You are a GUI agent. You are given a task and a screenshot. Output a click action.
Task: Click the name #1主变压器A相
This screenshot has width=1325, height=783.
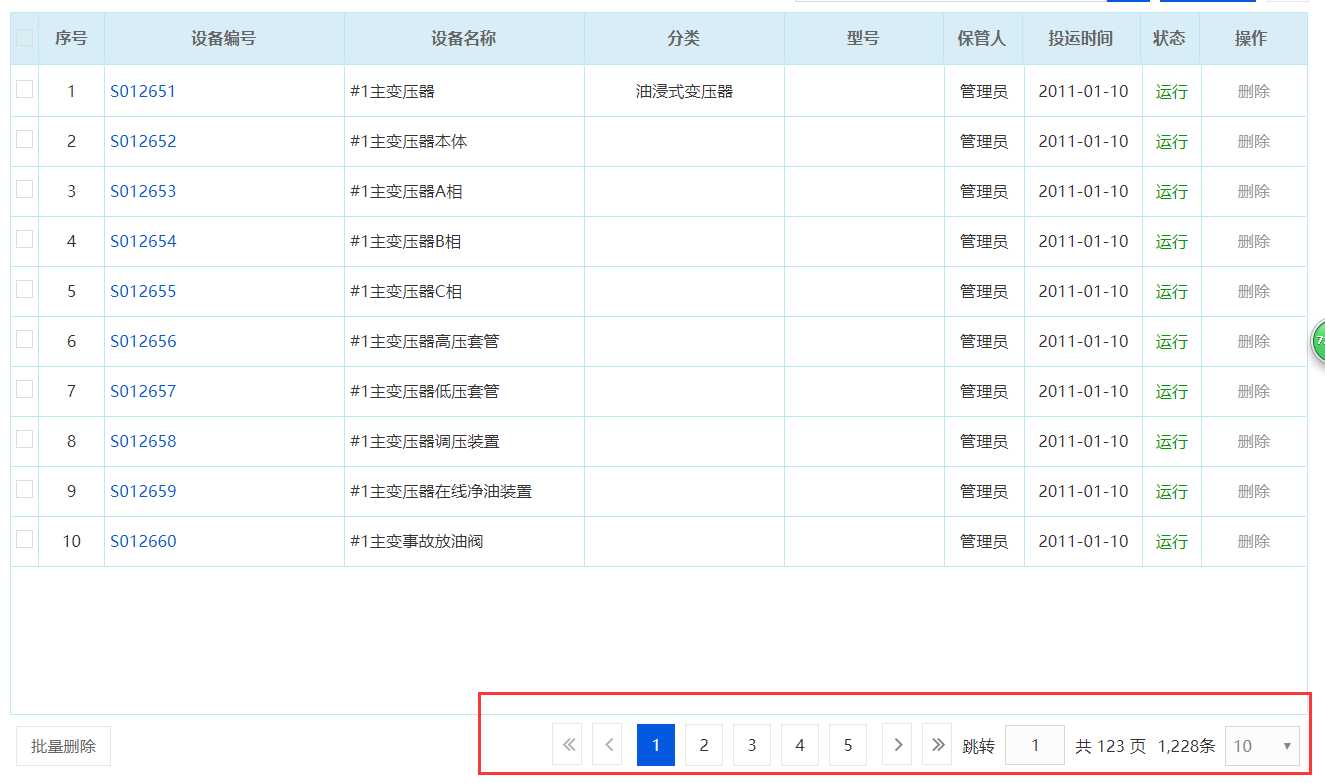coord(406,191)
